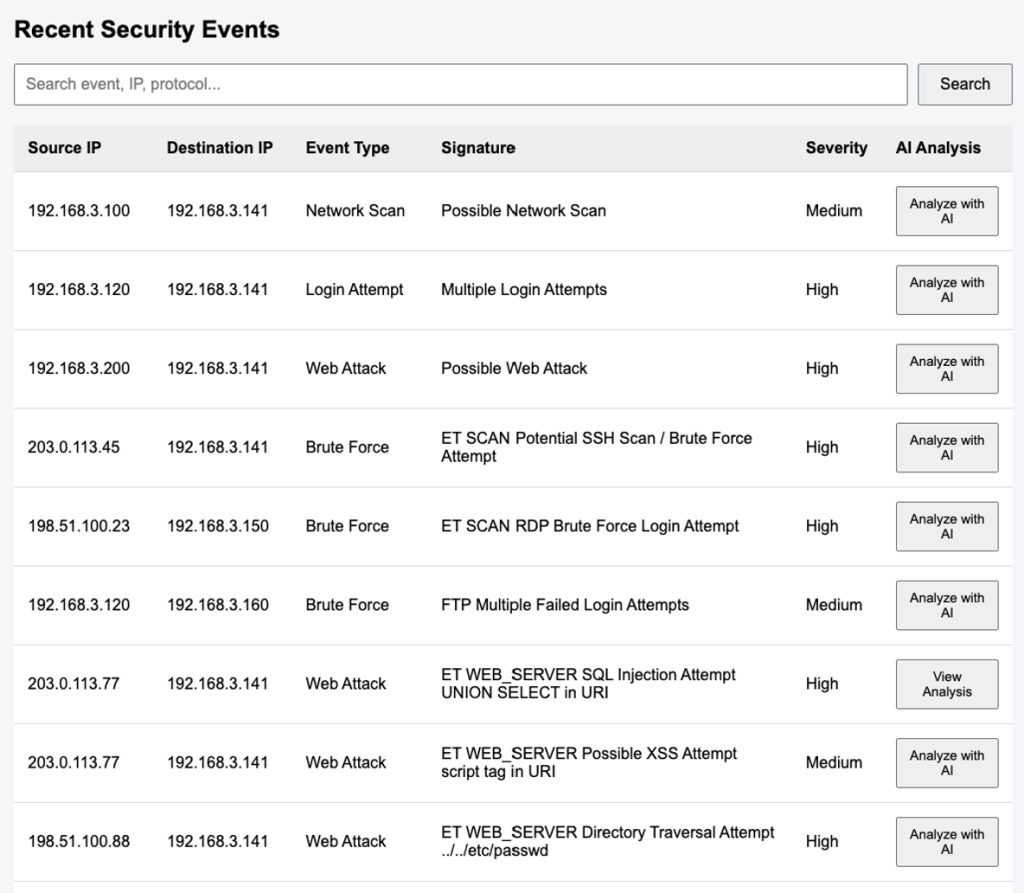Screen dimensions: 1024x893
Task: Click the Recent Security Events heading
Action: coord(147,29)
